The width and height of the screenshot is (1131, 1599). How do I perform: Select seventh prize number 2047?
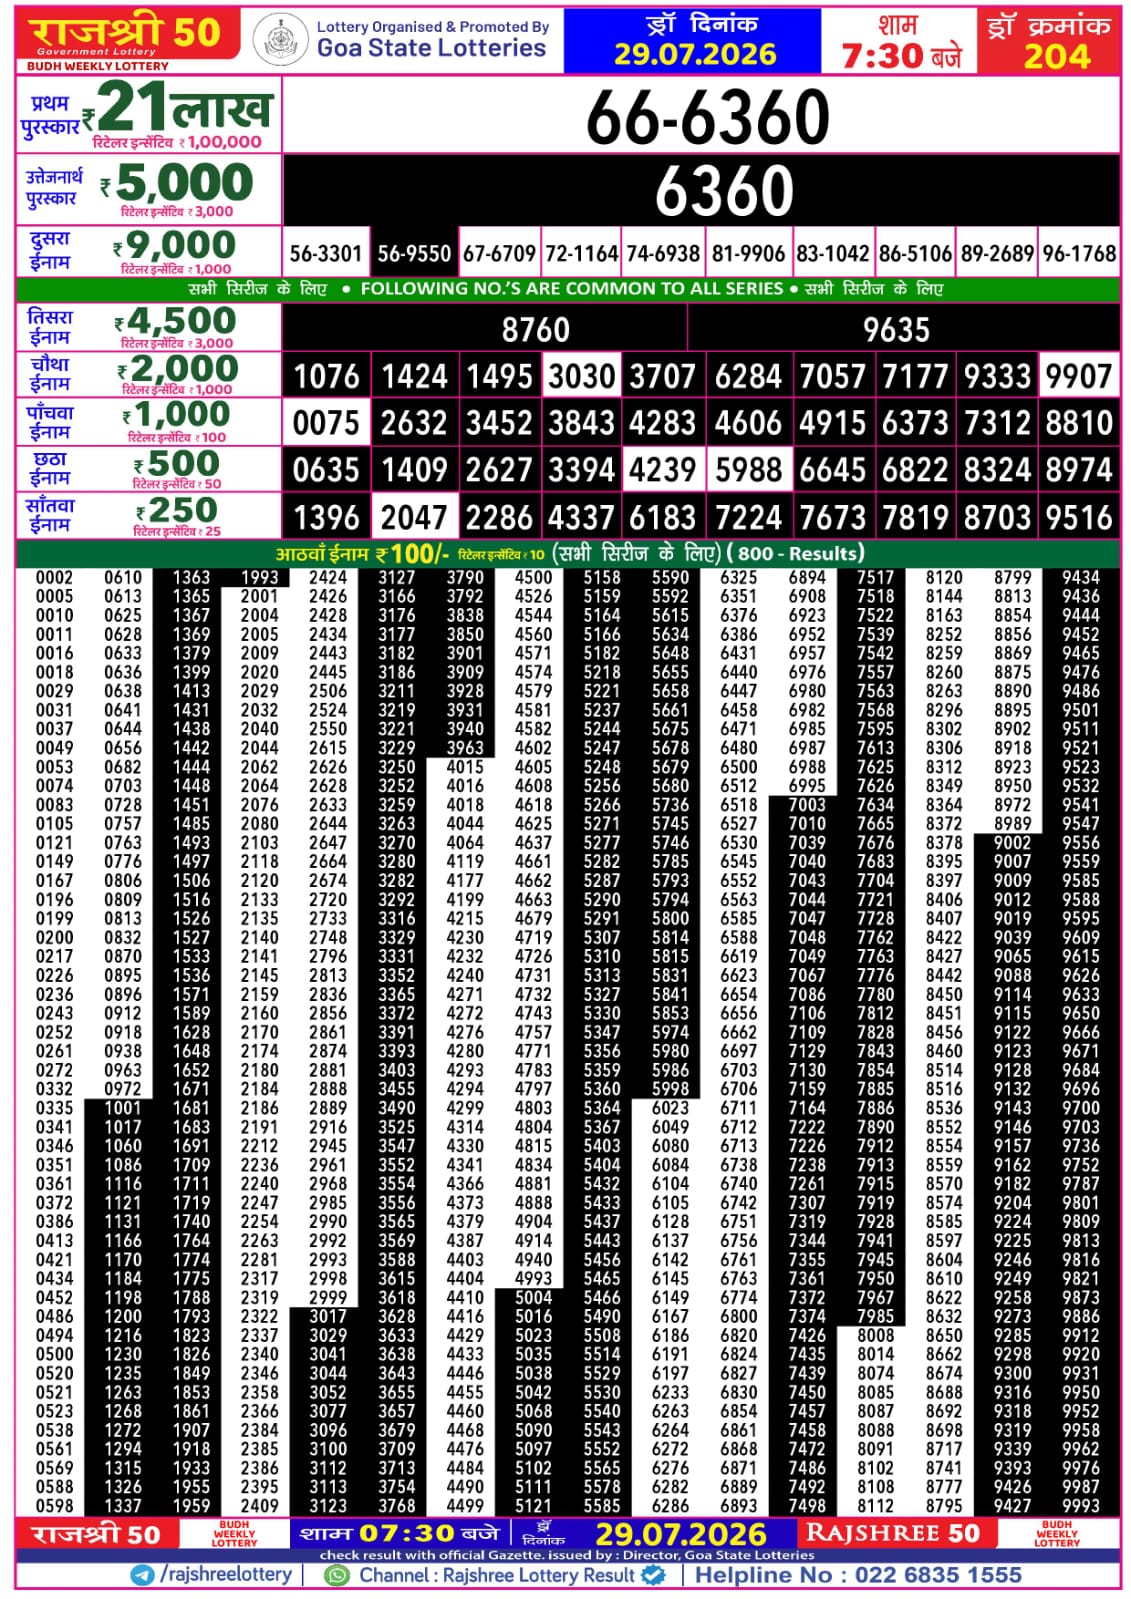pos(414,518)
